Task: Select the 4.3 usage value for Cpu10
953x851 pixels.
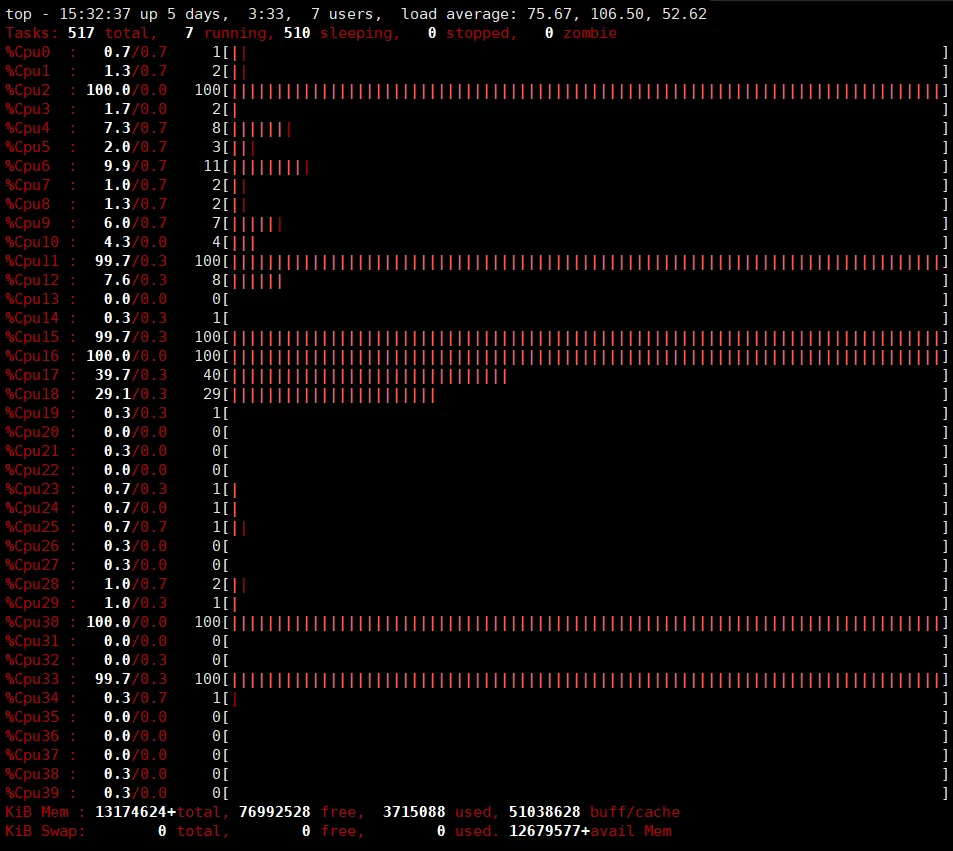Action: [x=117, y=242]
